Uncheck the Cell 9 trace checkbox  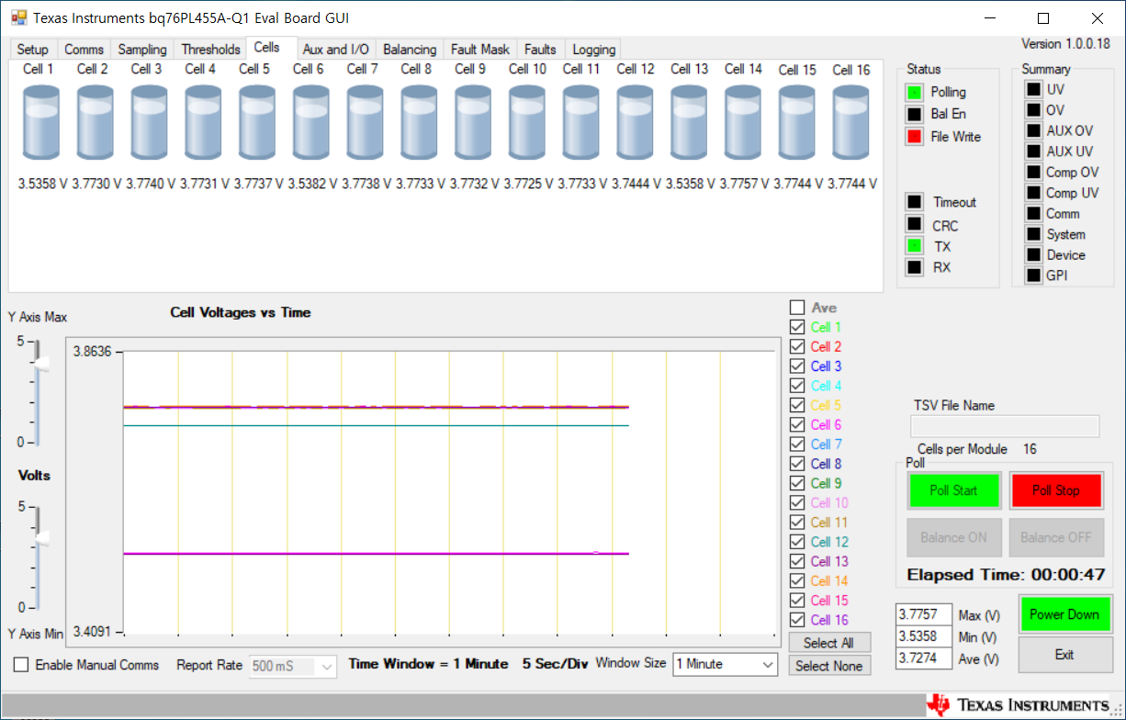pyautogui.click(x=797, y=483)
